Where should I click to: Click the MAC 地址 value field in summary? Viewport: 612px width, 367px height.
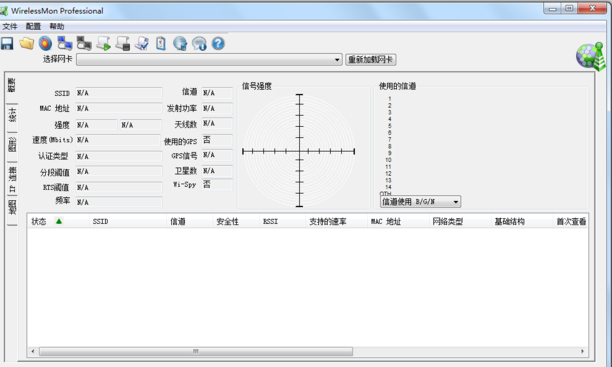point(119,108)
